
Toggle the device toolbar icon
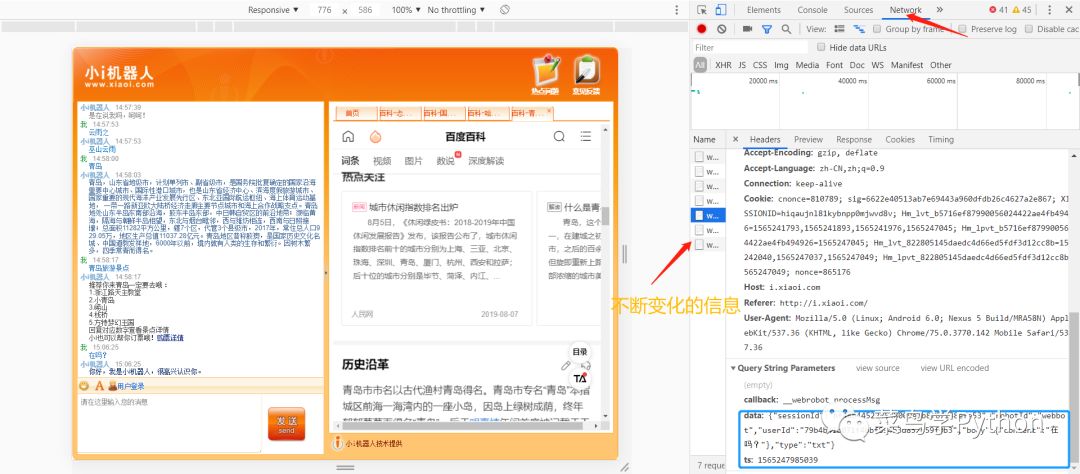point(720,10)
